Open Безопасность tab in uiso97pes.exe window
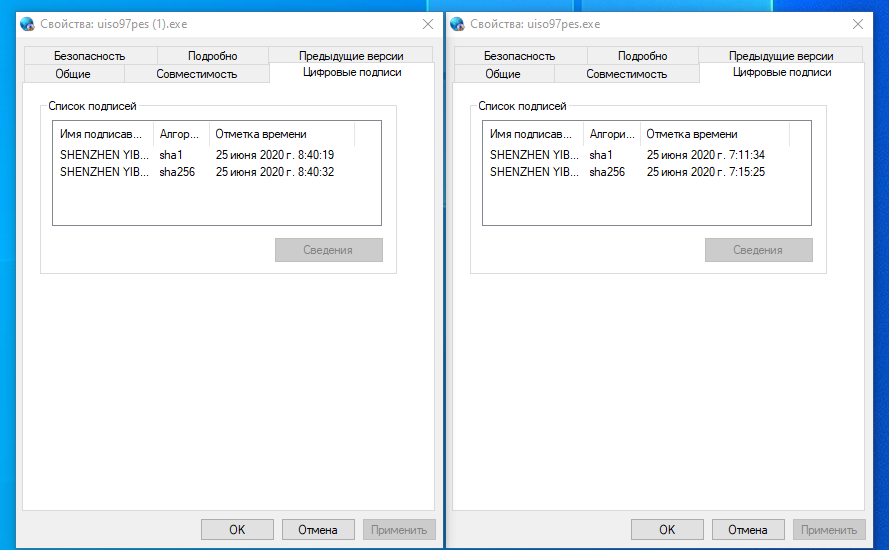889x550 pixels. [519, 56]
